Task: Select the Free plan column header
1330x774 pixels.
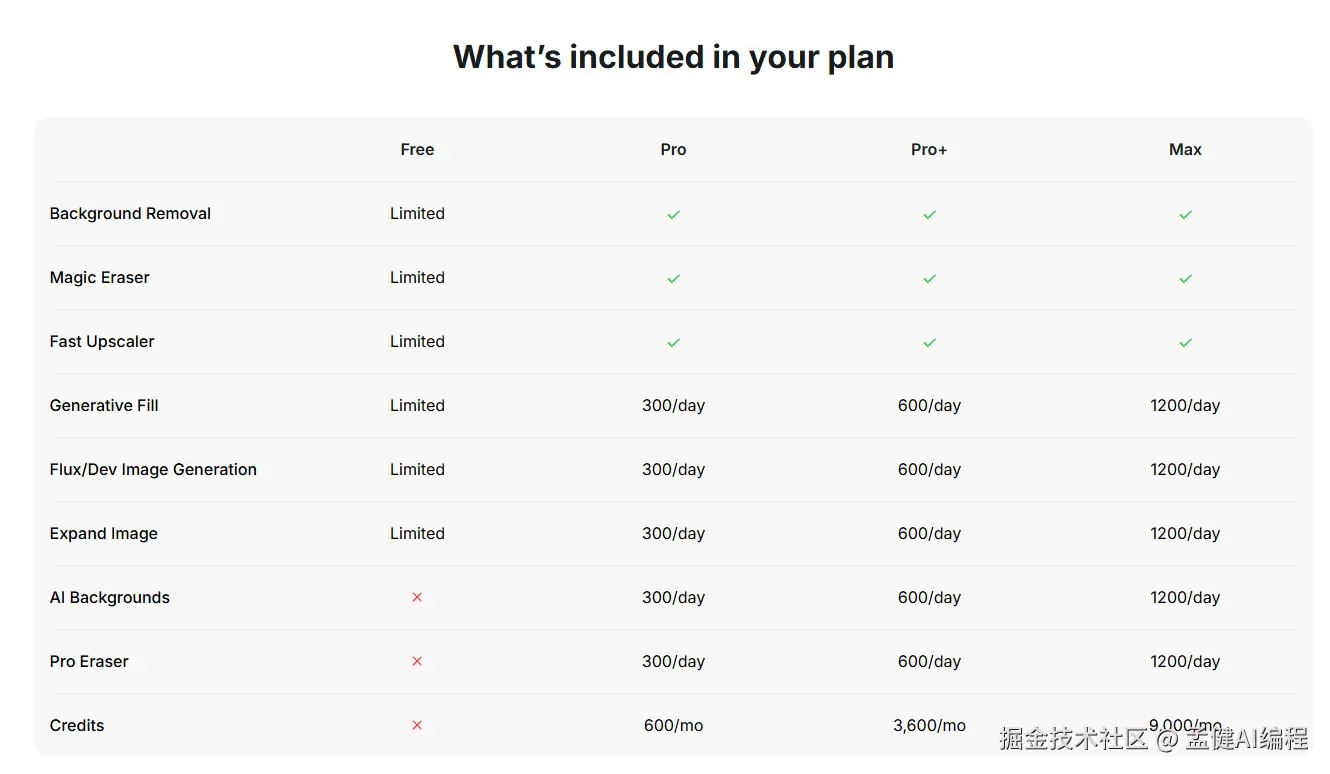Action: [x=417, y=149]
